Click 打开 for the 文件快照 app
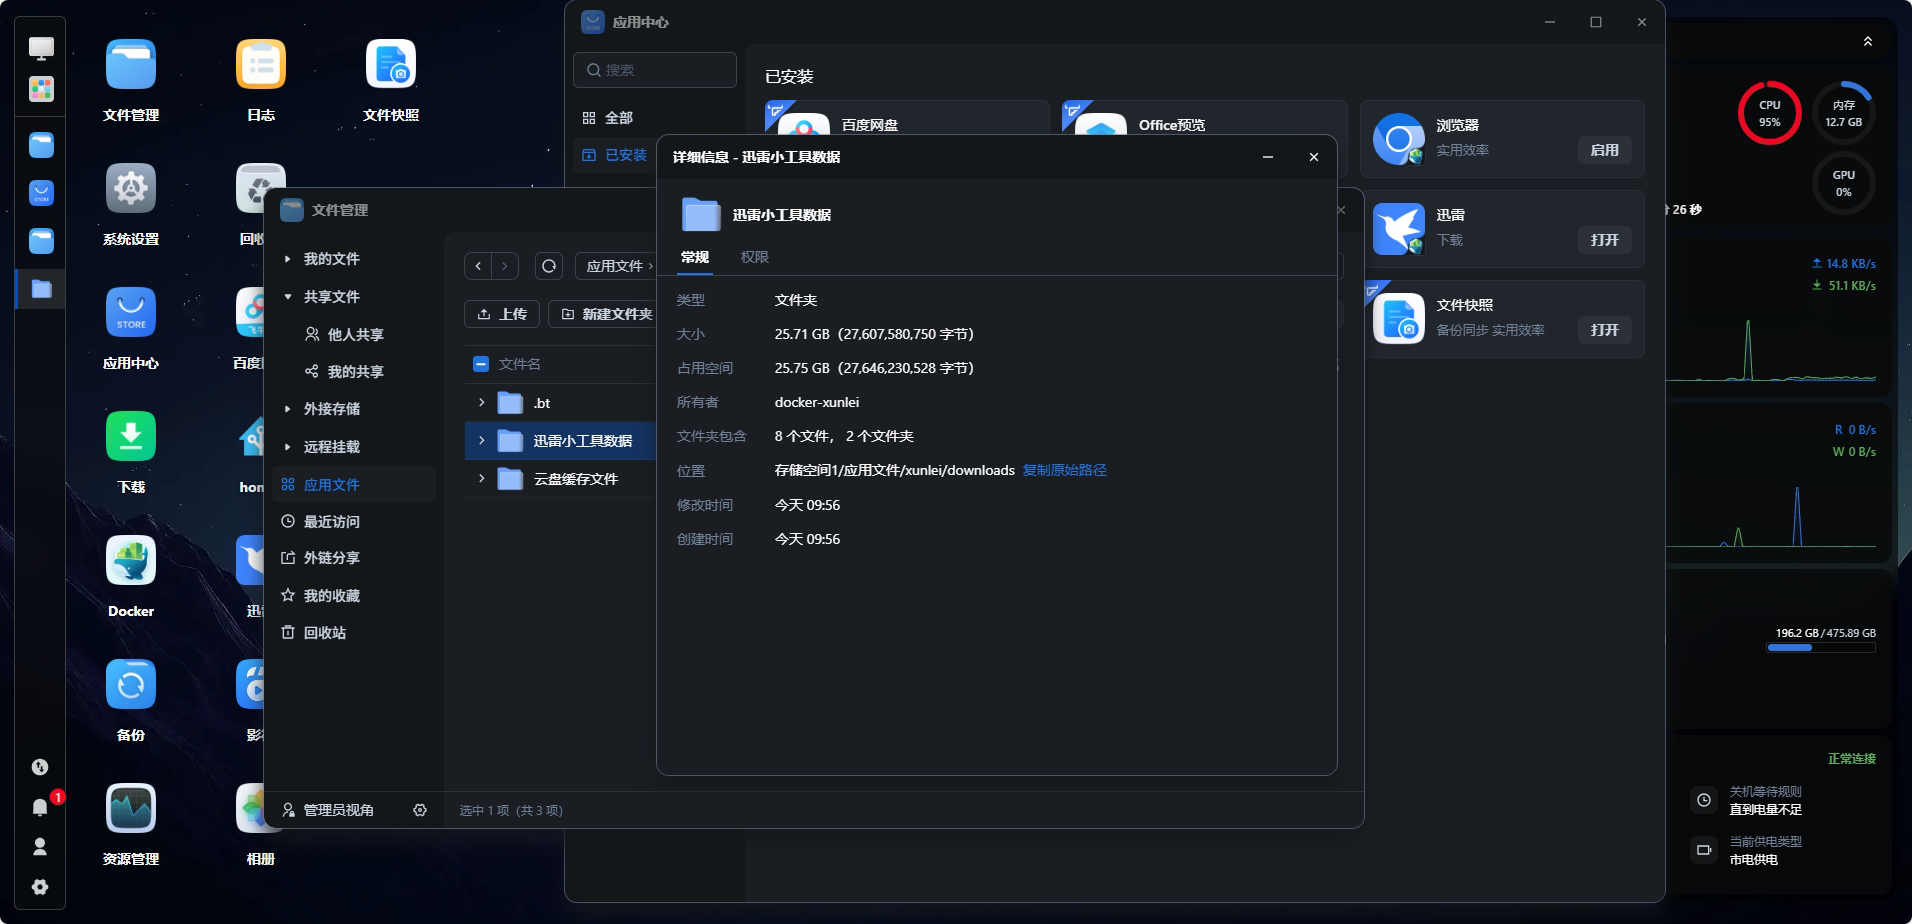 1605,330
